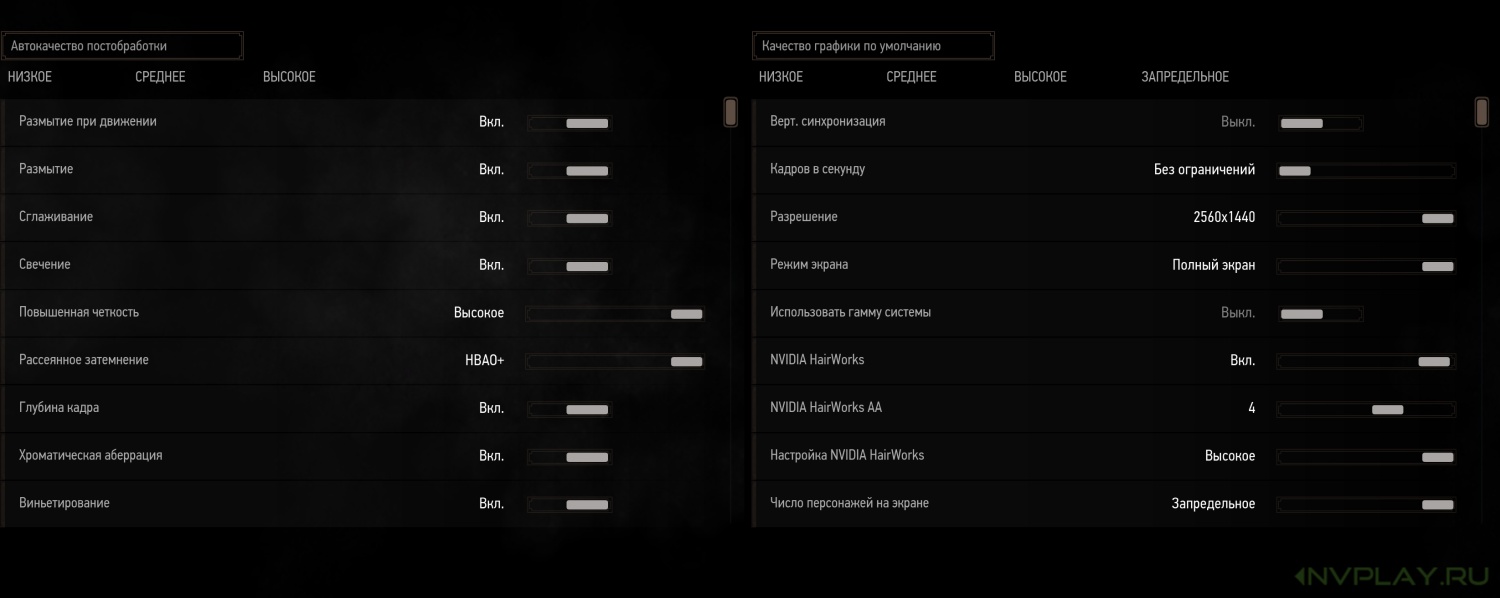Toggle Глубина кадра switch

tap(569, 409)
